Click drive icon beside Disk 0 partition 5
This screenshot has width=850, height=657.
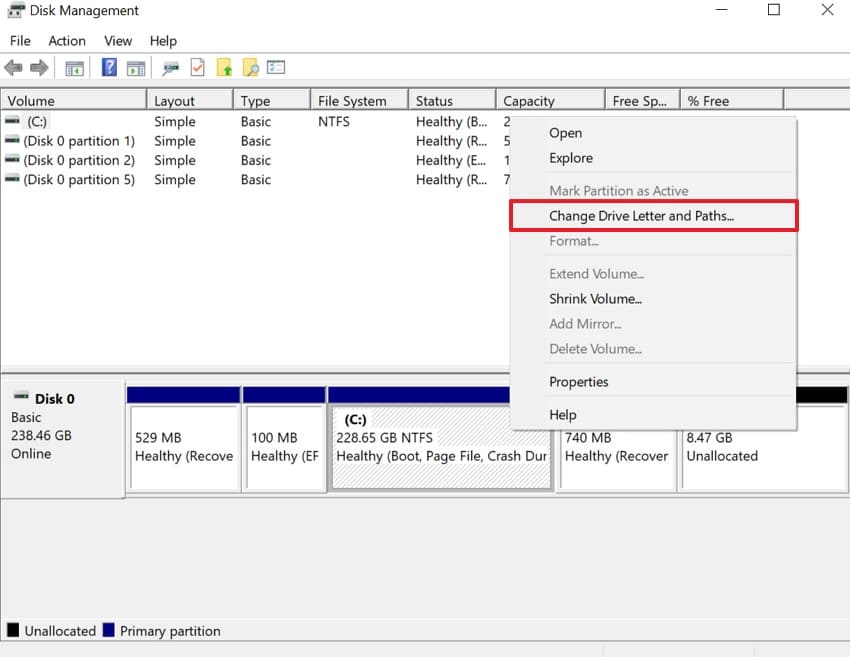tap(12, 178)
